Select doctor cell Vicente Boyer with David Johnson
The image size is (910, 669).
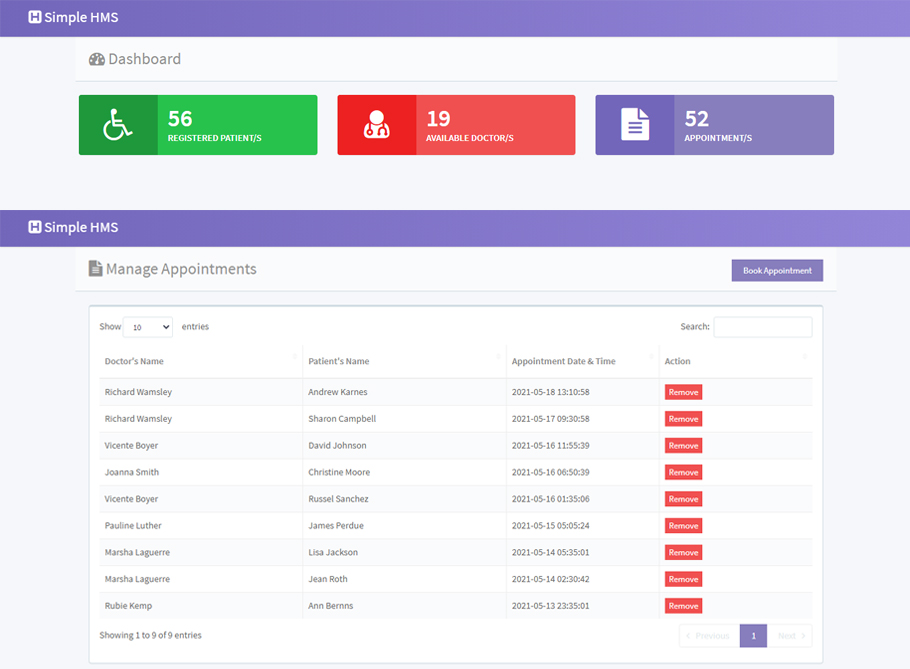coord(131,446)
